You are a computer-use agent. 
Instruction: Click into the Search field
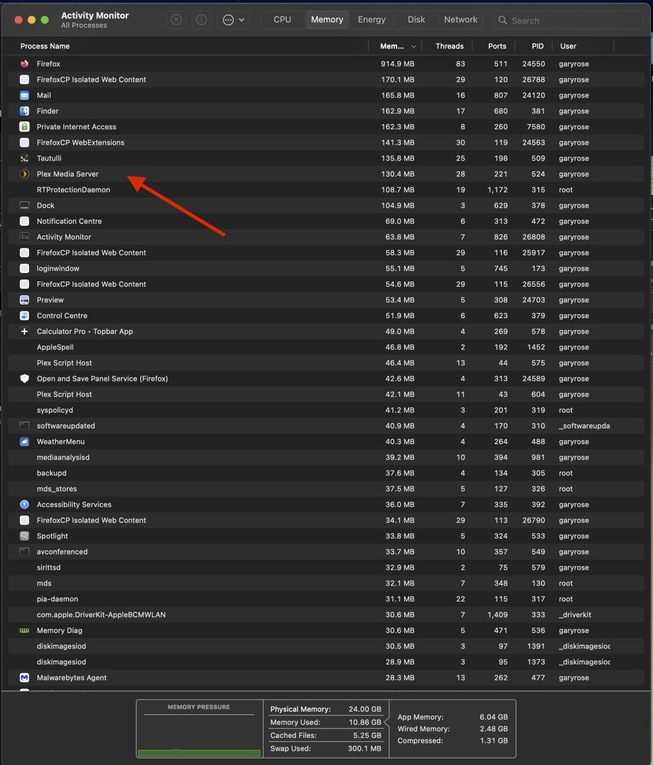[569, 20]
